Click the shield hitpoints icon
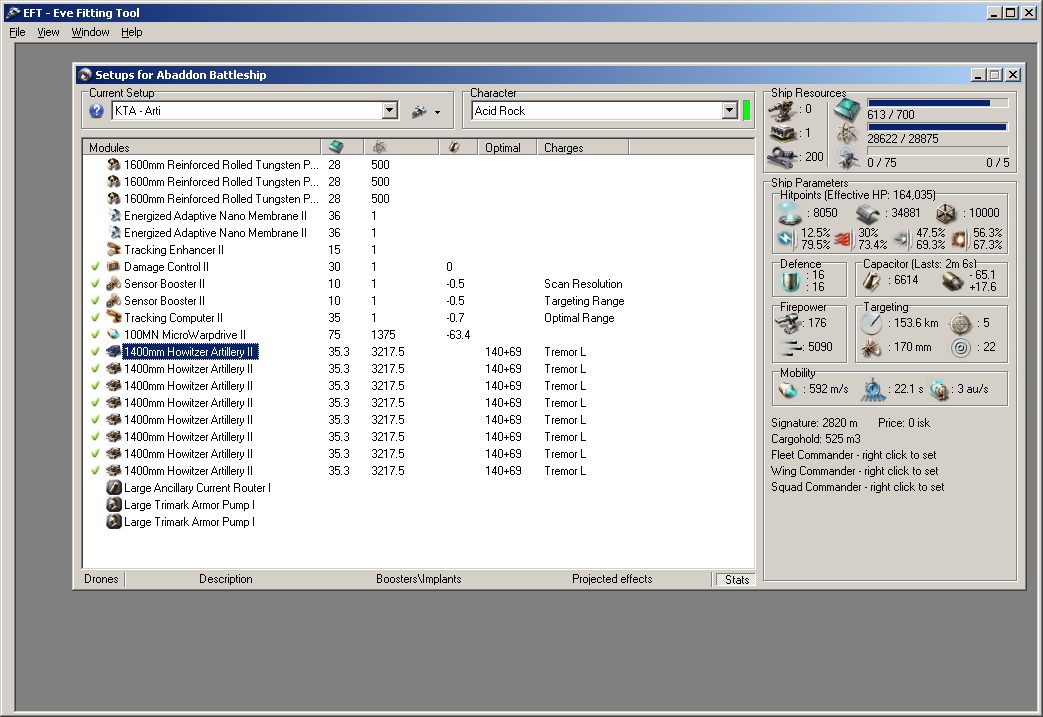The image size is (1043, 717). click(x=790, y=213)
